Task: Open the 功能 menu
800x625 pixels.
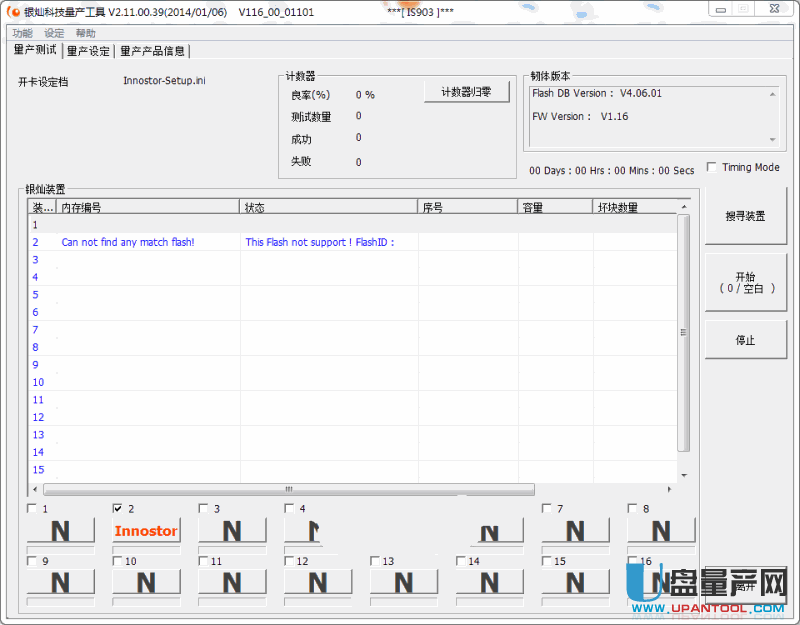Action: (22, 33)
